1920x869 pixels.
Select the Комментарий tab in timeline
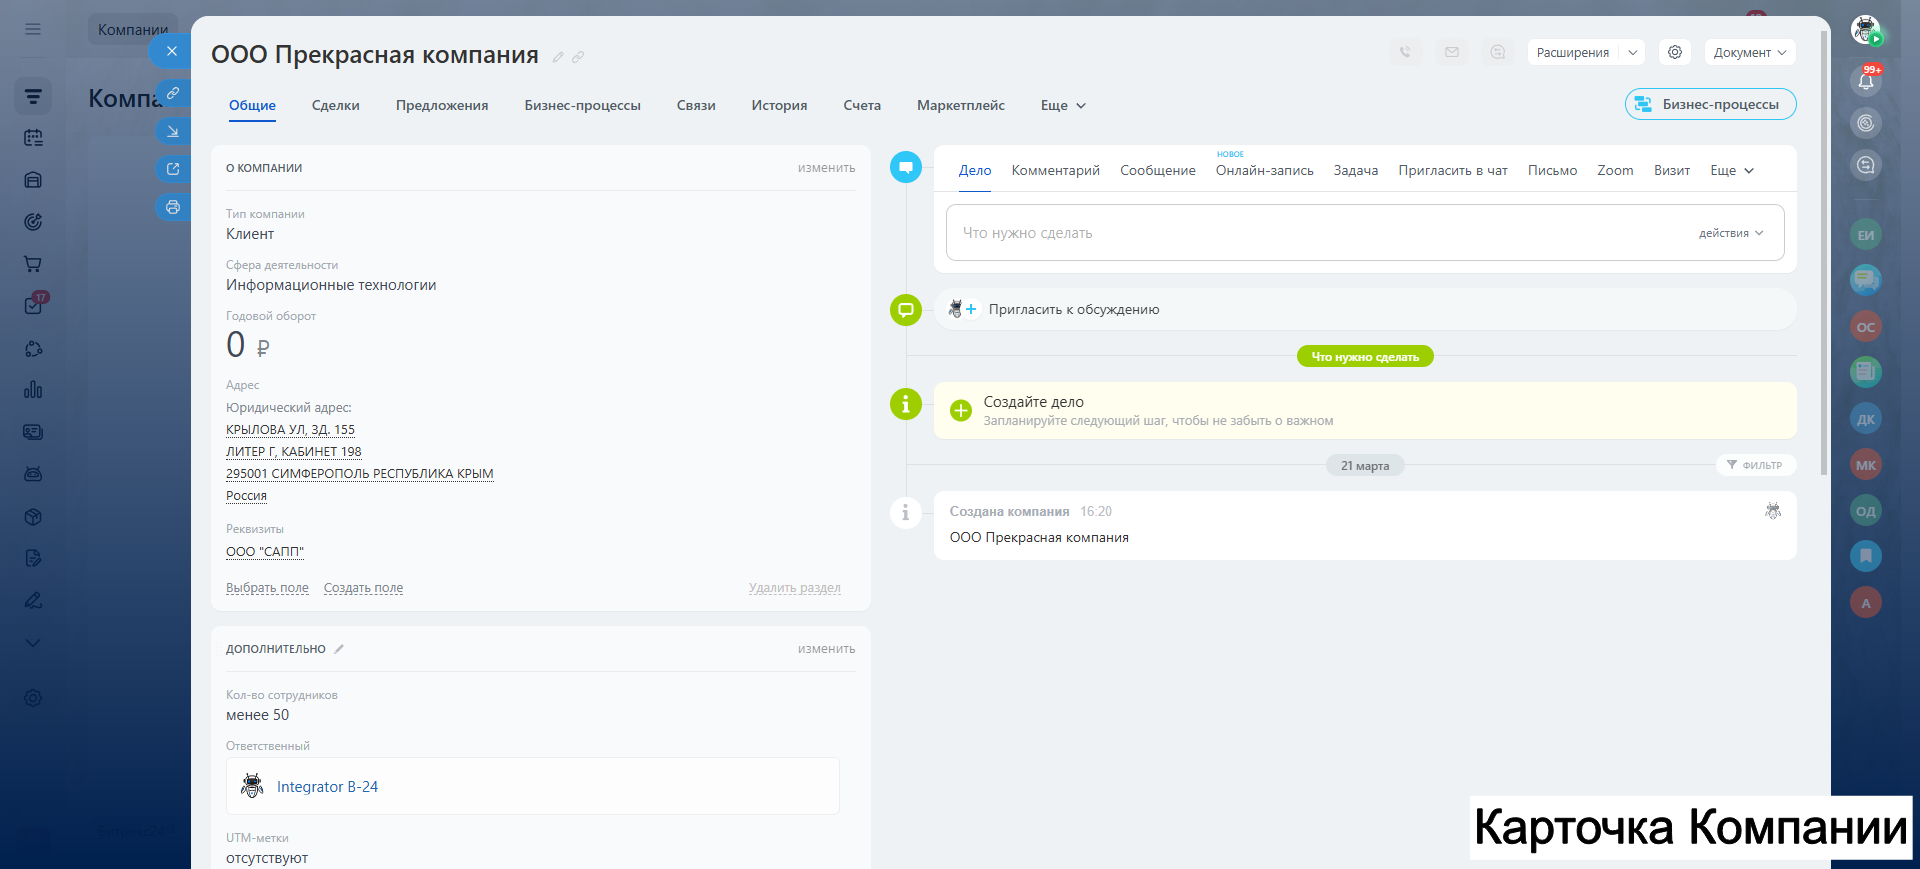tap(1055, 170)
